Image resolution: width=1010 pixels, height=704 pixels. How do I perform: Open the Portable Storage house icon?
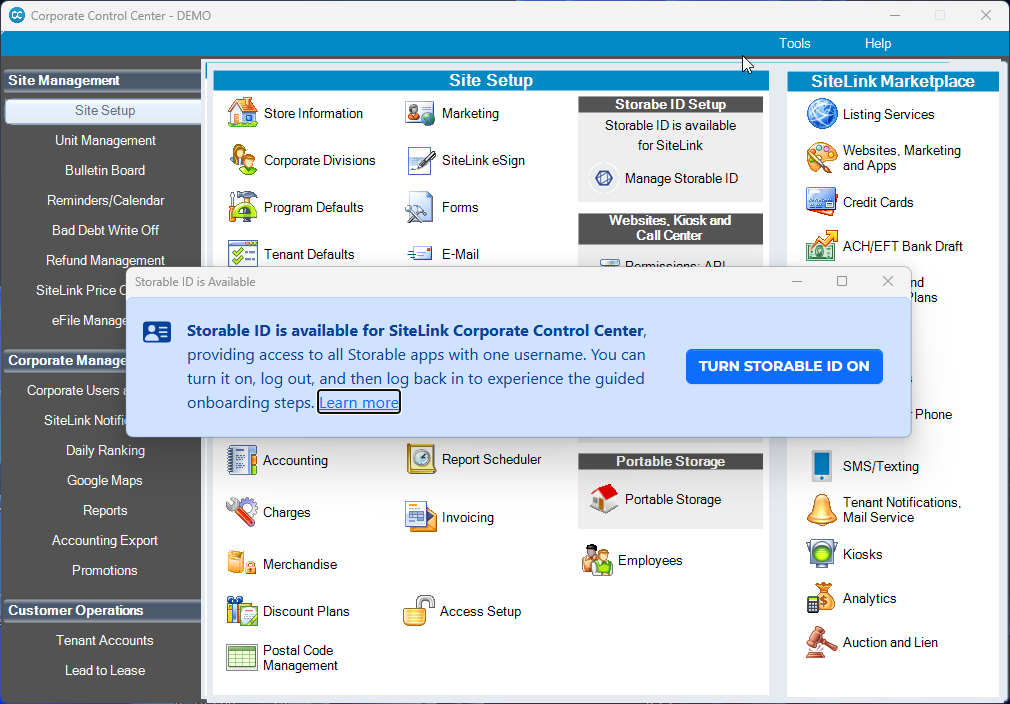pyautogui.click(x=604, y=499)
